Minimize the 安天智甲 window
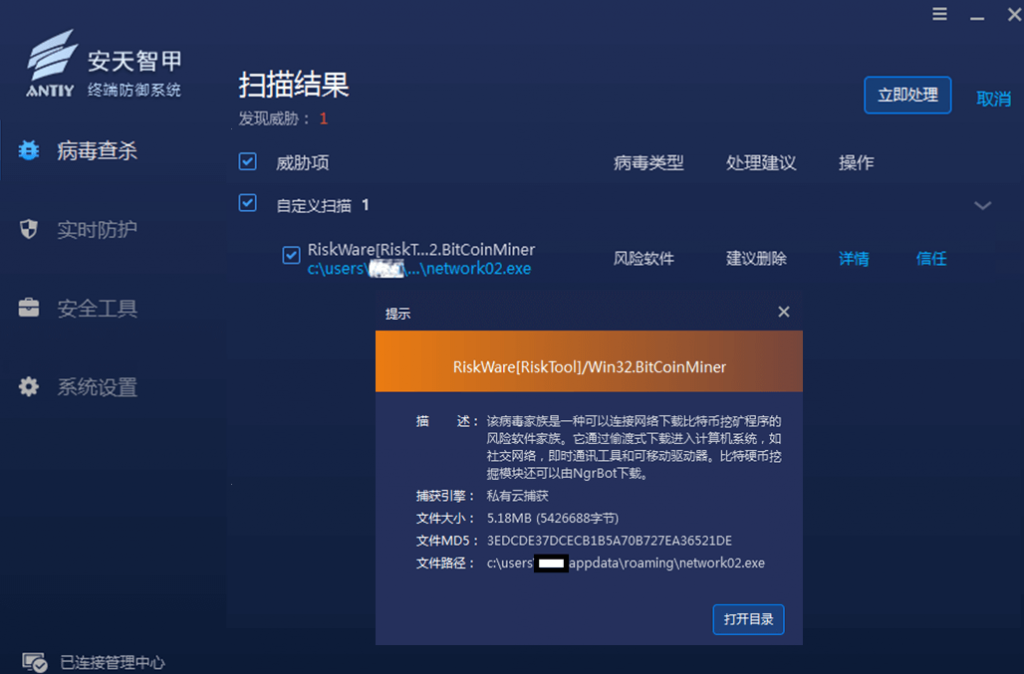This screenshot has height=674, width=1024. [974, 14]
